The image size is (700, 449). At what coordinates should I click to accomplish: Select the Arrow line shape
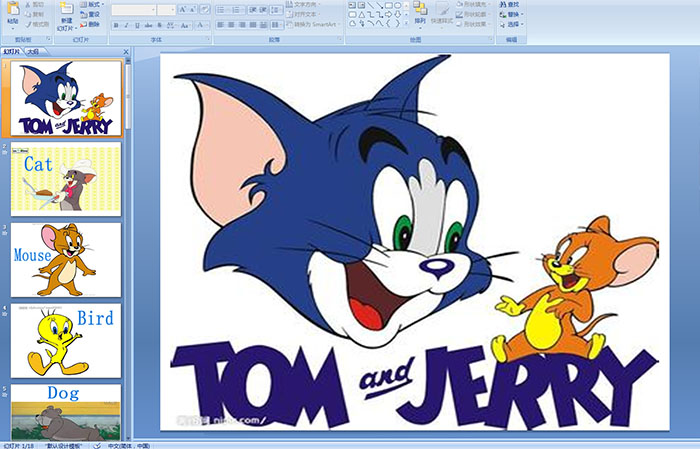click(379, 5)
